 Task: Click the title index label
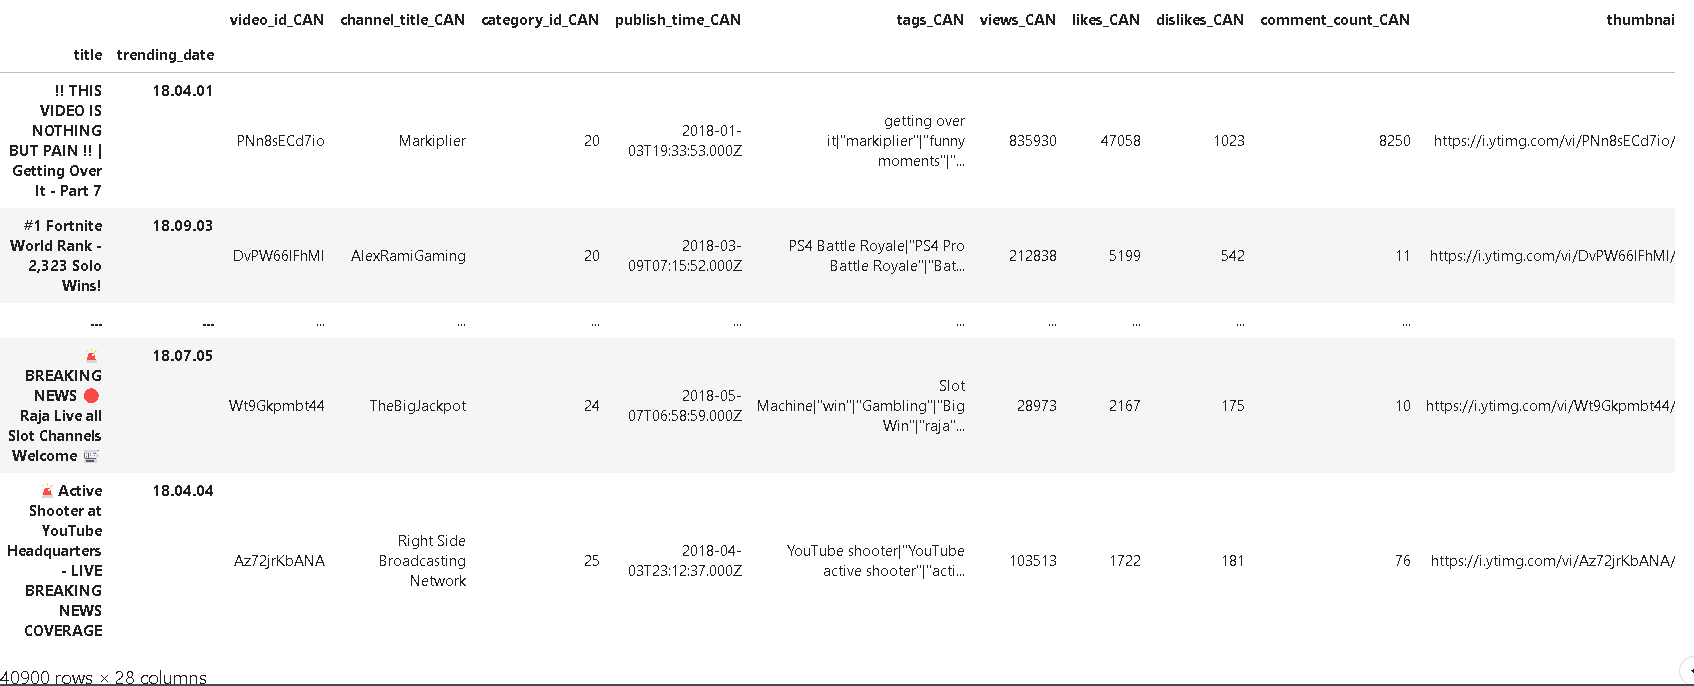(88, 55)
